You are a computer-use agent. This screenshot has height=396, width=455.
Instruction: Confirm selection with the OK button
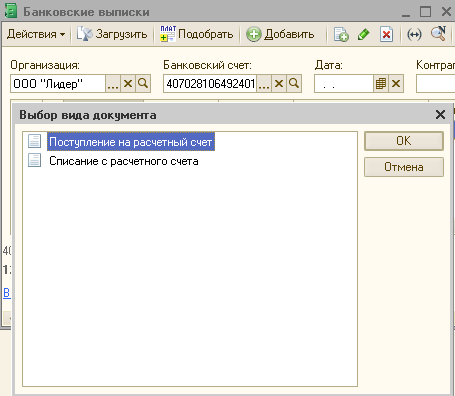click(404, 141)
